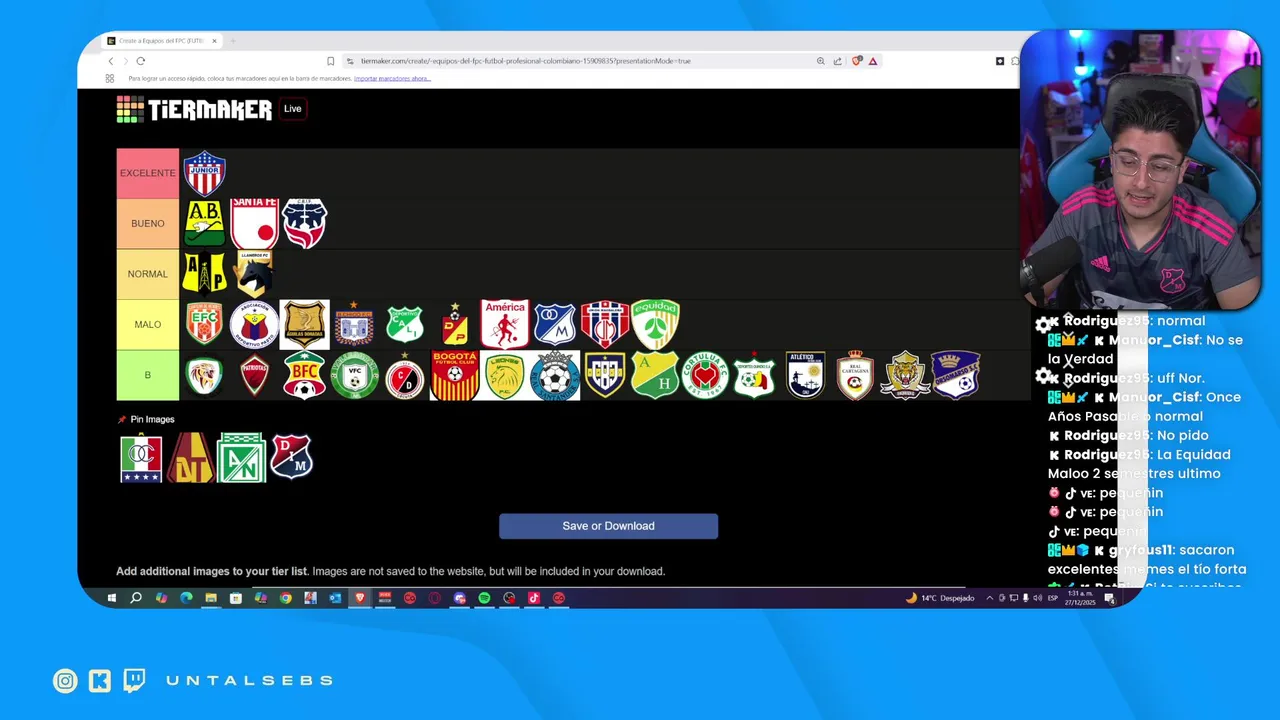
Task: Click the Santa Fe team logo
Action: [x=254, y=223]
